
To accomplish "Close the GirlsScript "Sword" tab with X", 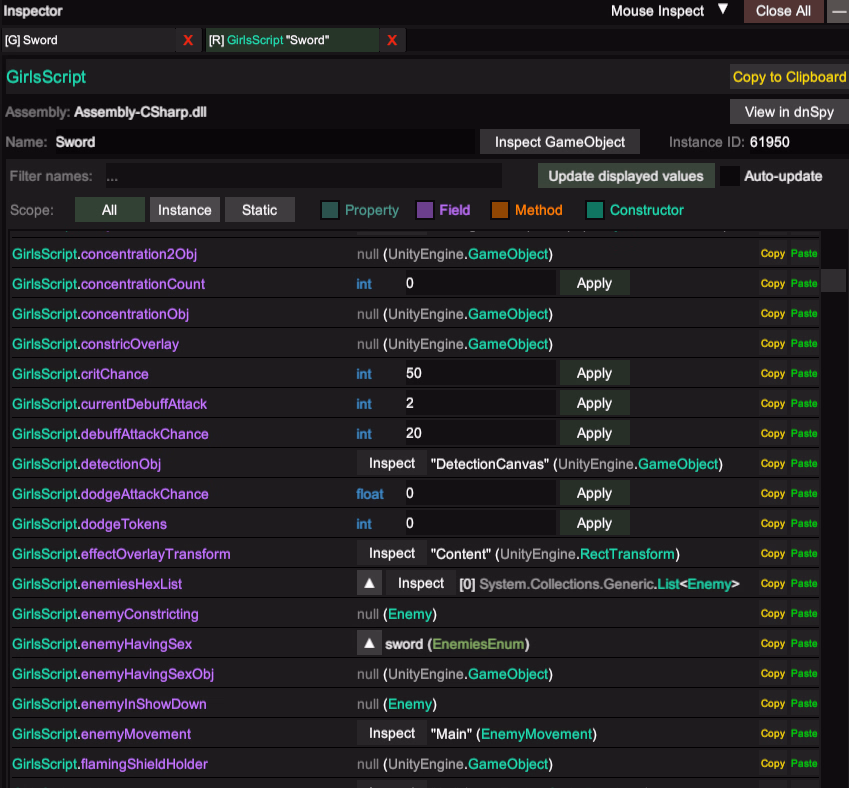I will (392, 40).
